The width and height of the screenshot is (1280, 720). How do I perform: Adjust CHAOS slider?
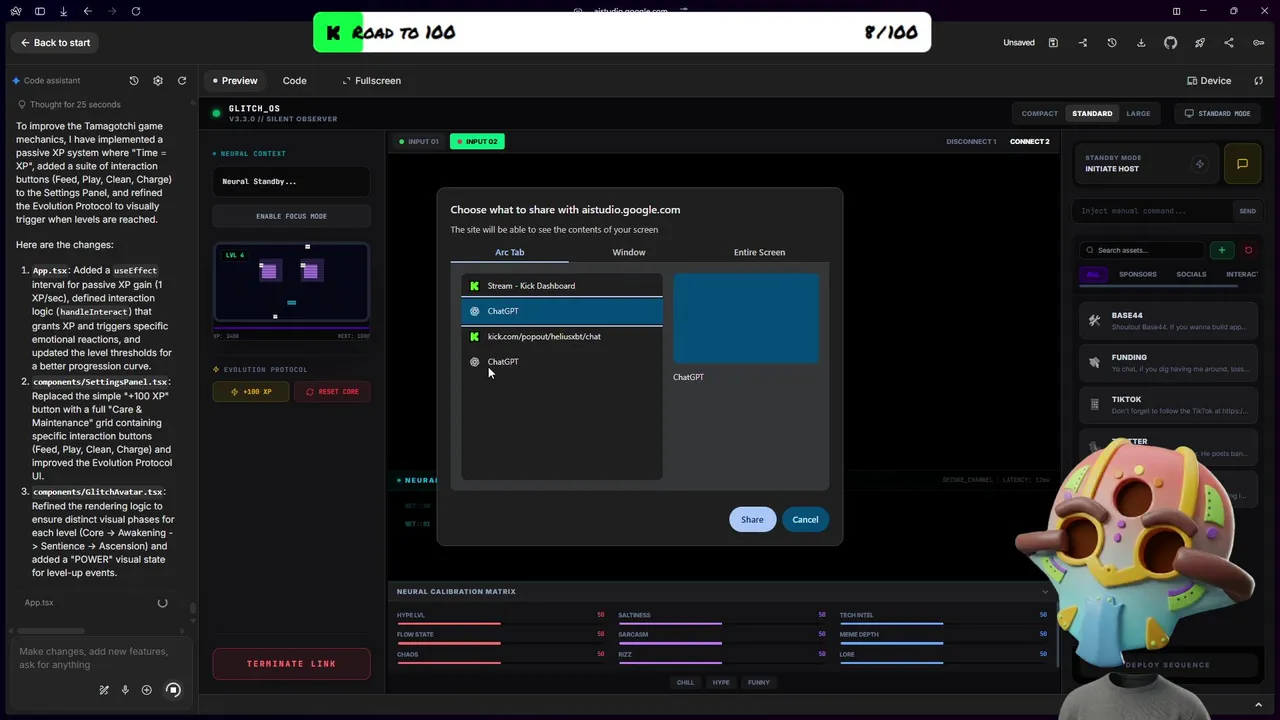500,662
